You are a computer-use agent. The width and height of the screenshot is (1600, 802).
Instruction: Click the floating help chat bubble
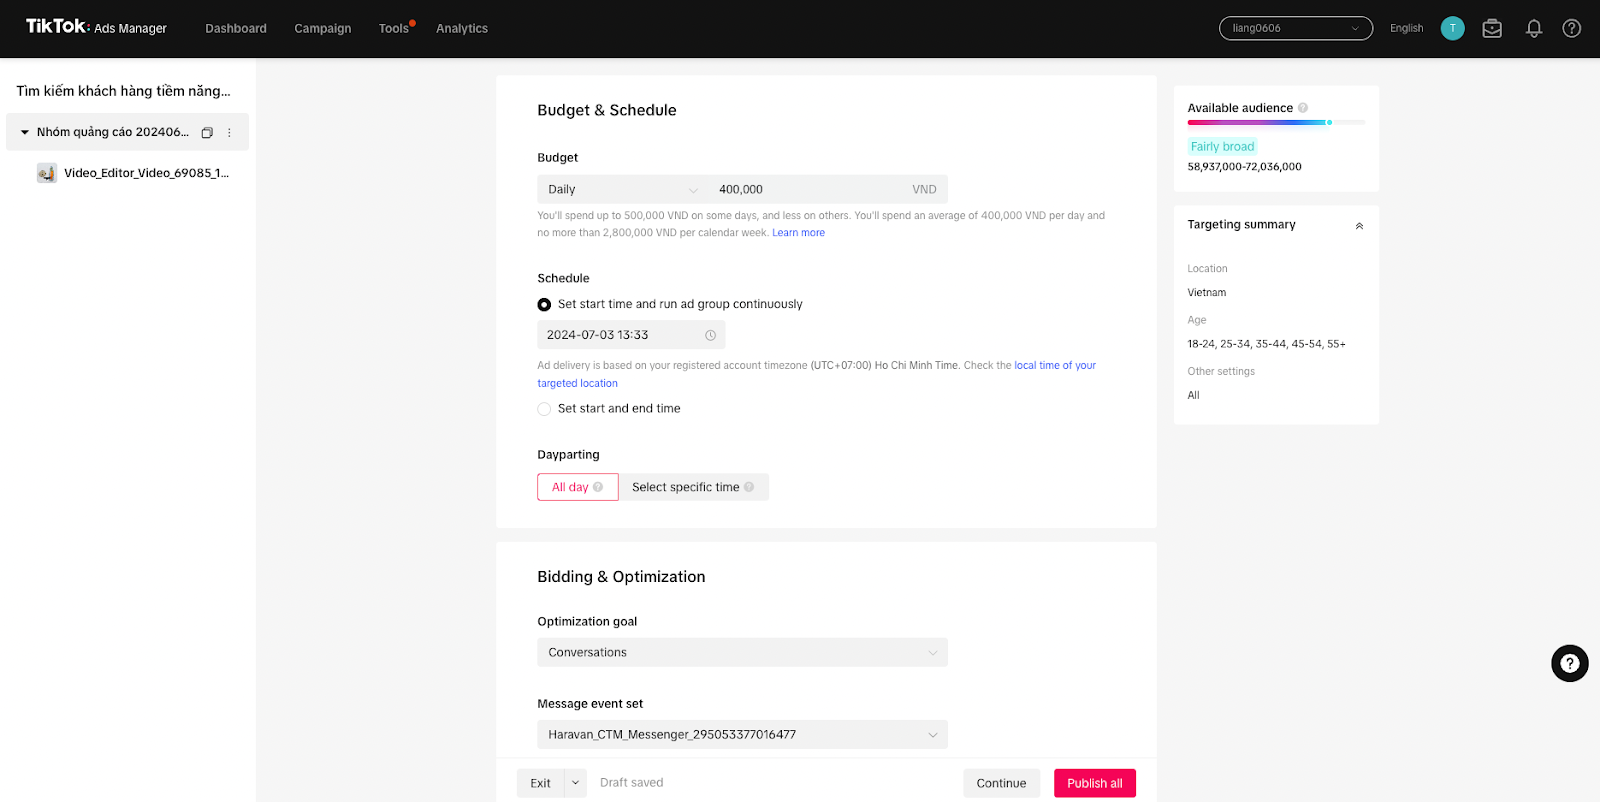tap(1569, 663)
